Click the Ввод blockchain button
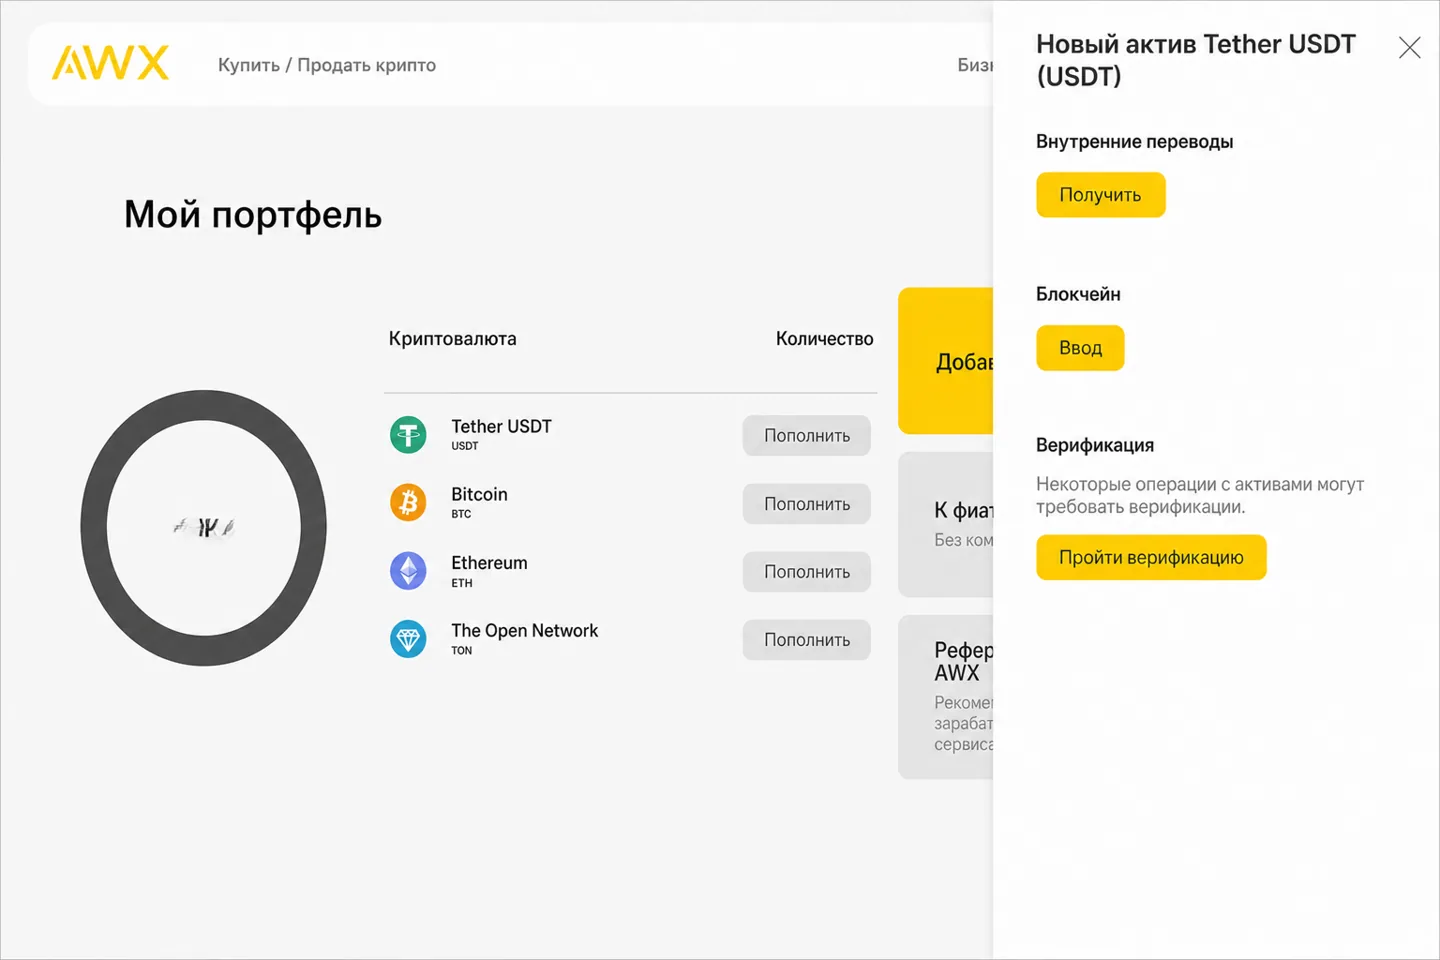1440x960 pixels. click(x=1080, y=348)
